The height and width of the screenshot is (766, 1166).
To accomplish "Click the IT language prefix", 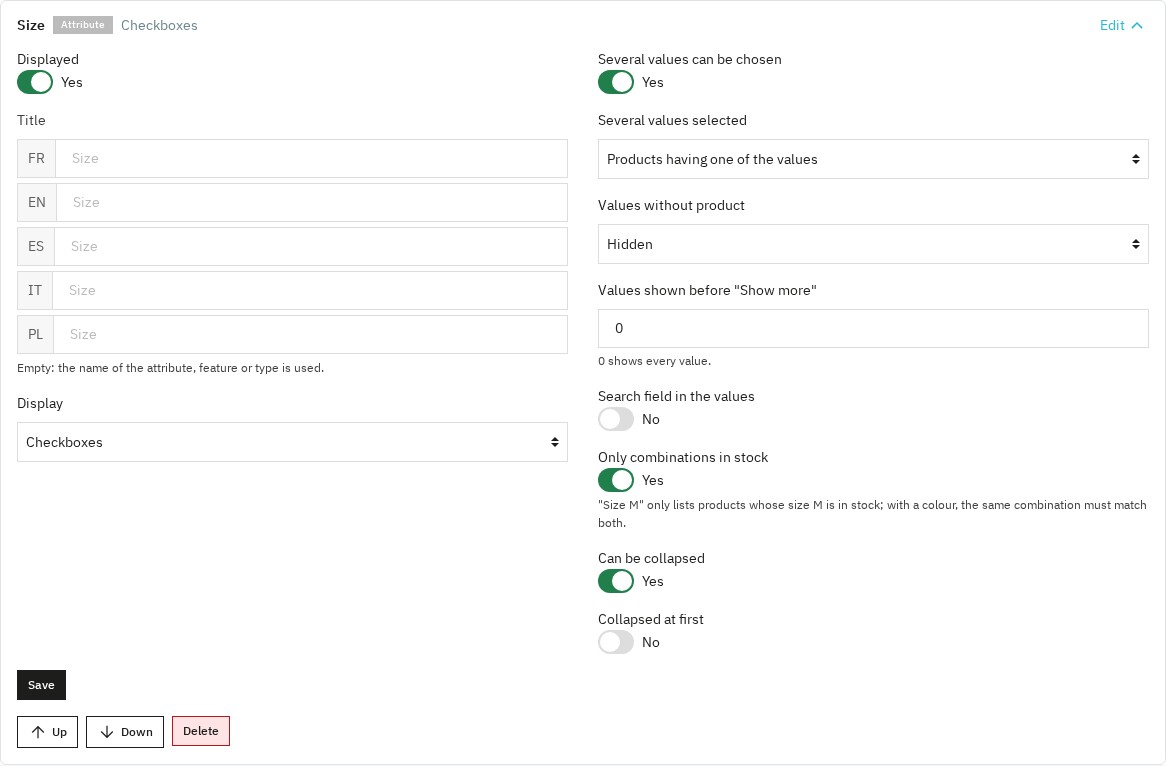I will point(35,290).
